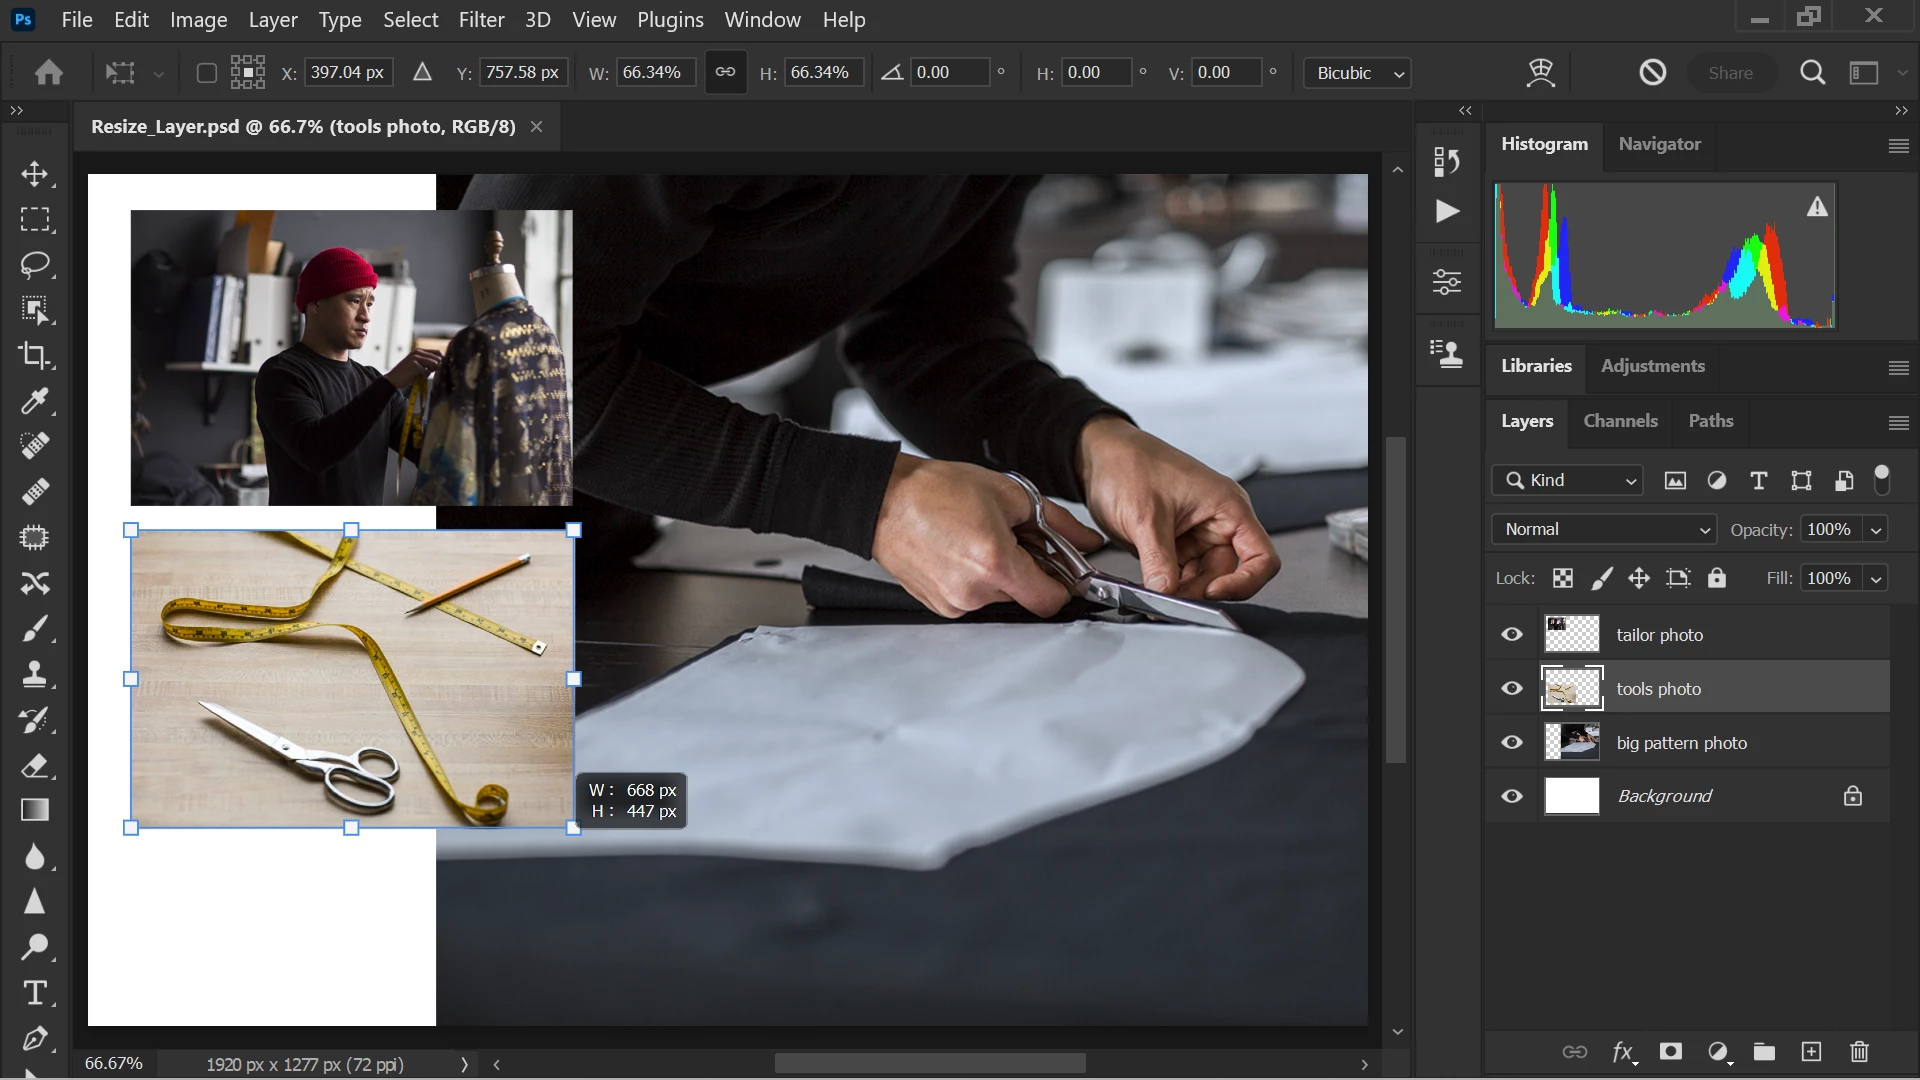Click the width percentage input field
The width and height of the screenshot is (1920, 1080).
click(654, 73)
